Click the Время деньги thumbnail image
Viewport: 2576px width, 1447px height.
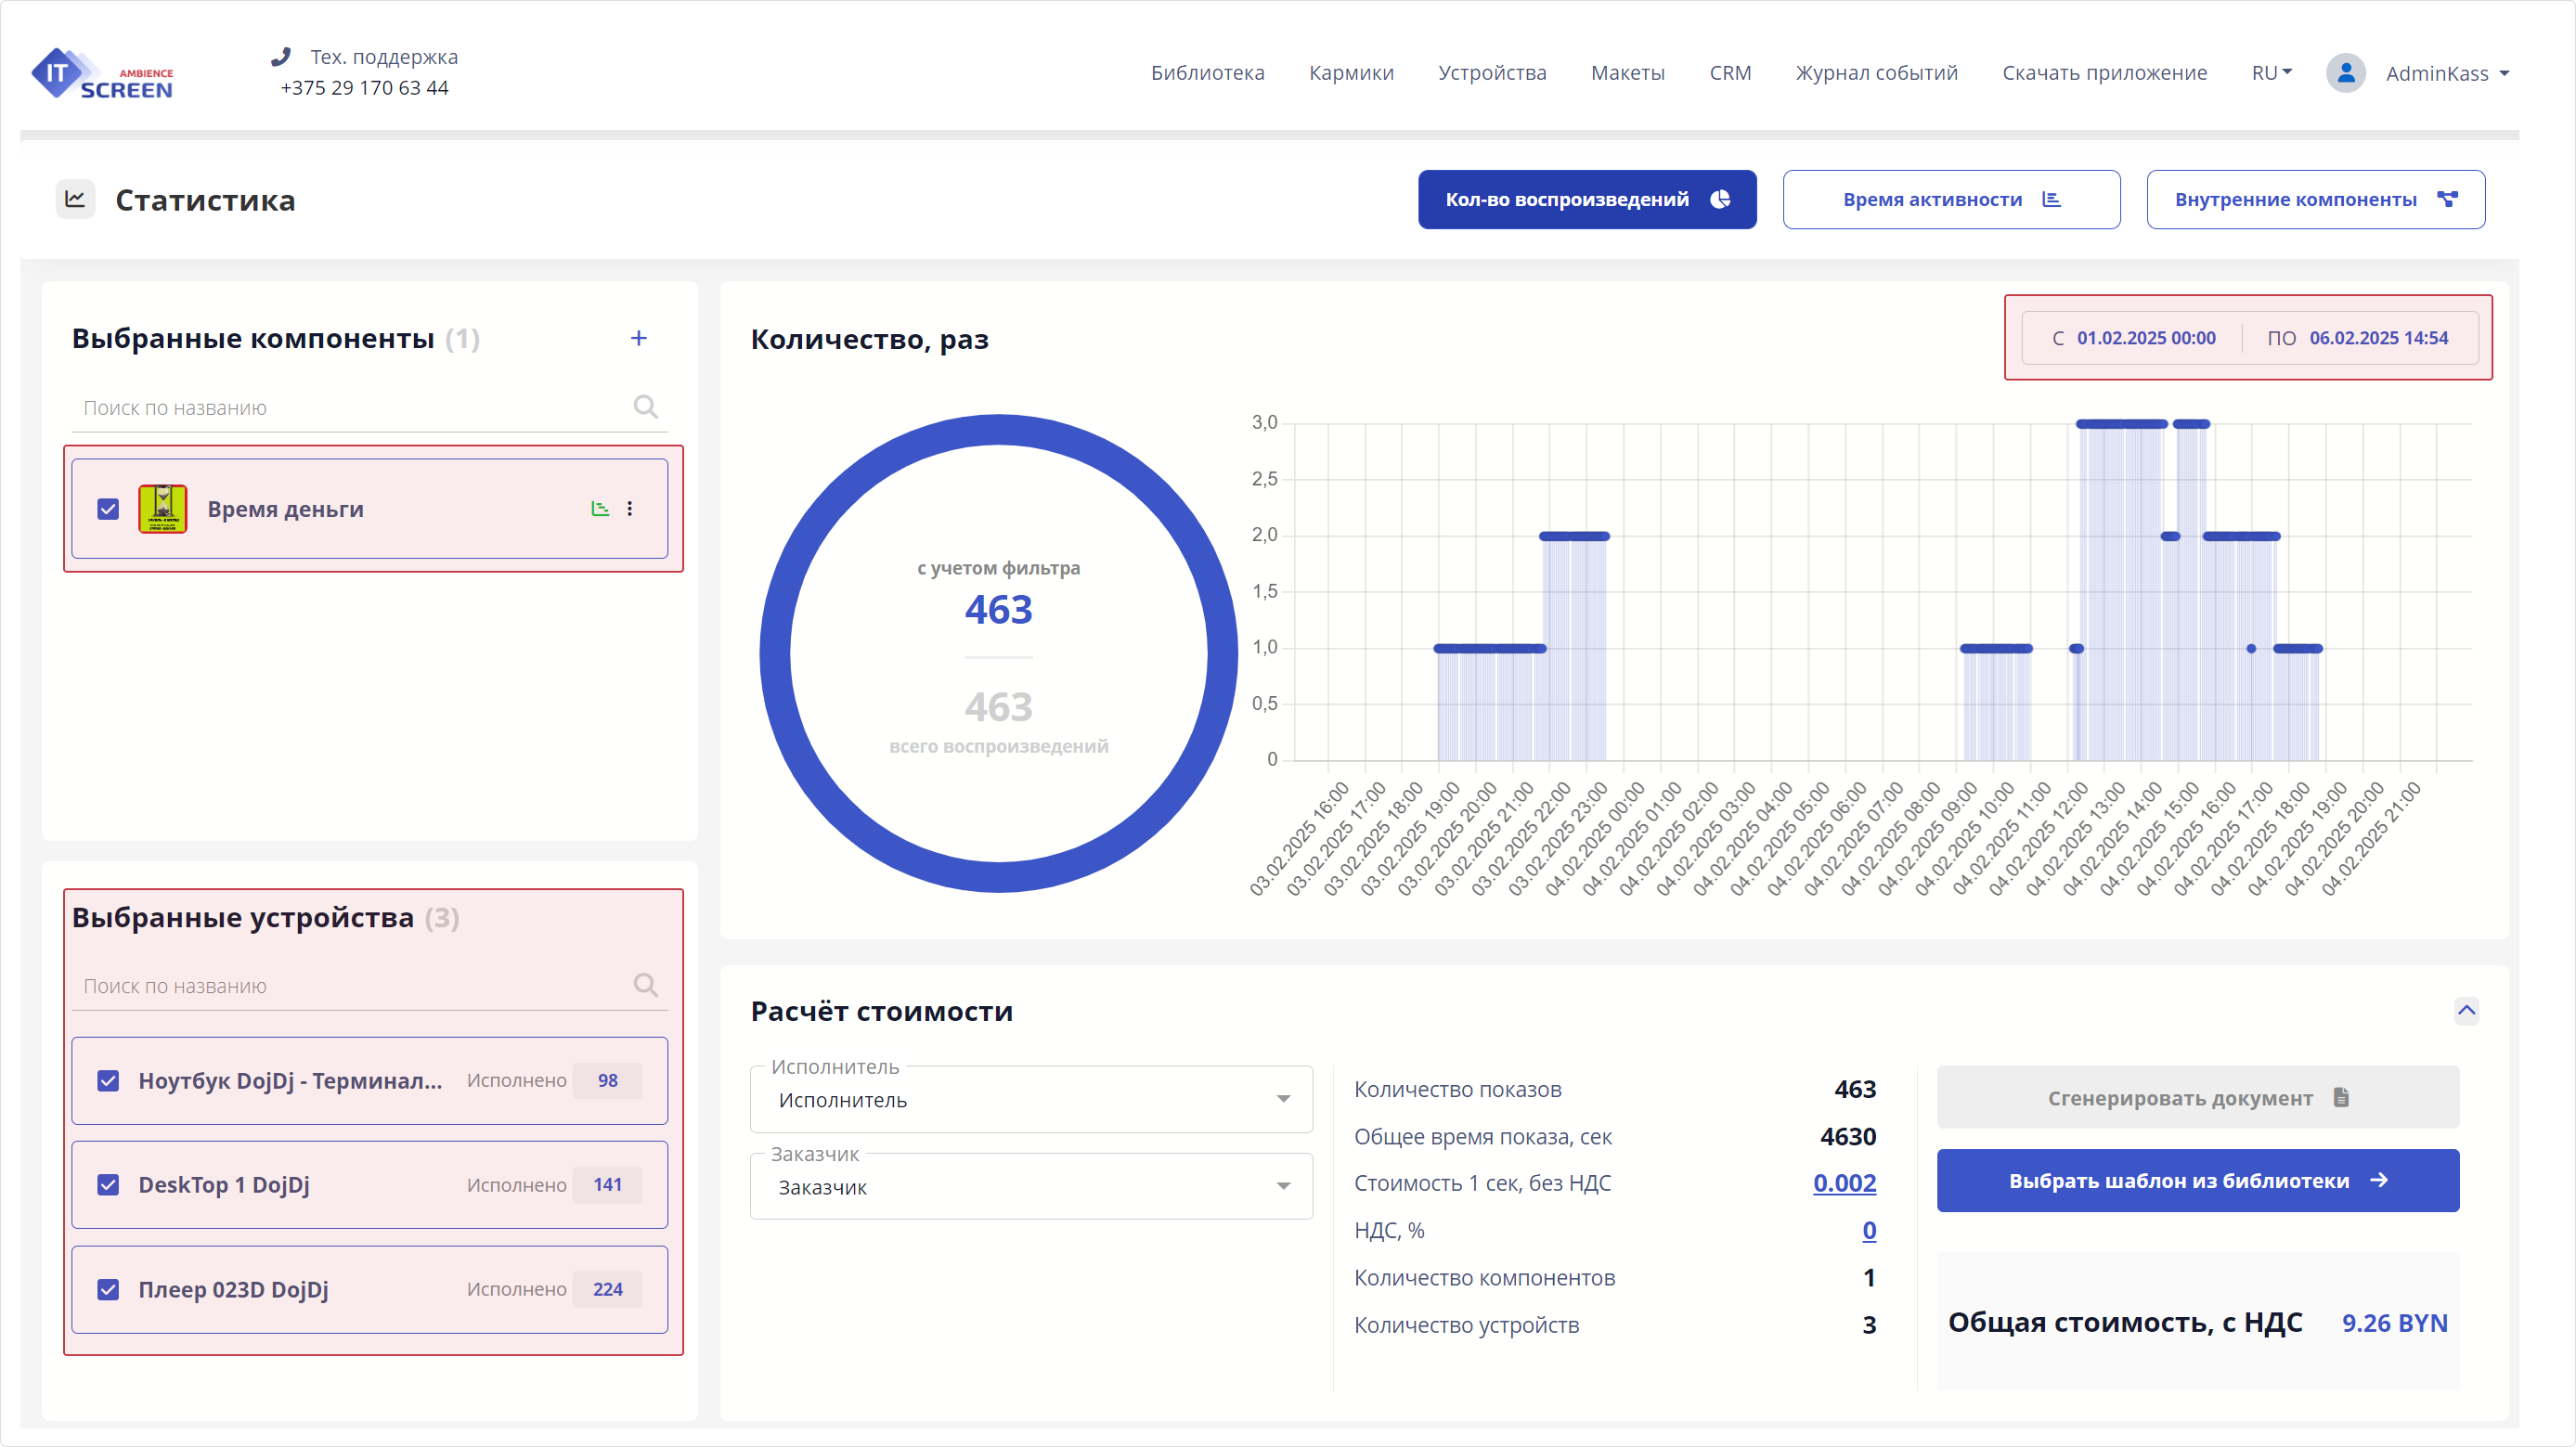(x=163, y=509)
